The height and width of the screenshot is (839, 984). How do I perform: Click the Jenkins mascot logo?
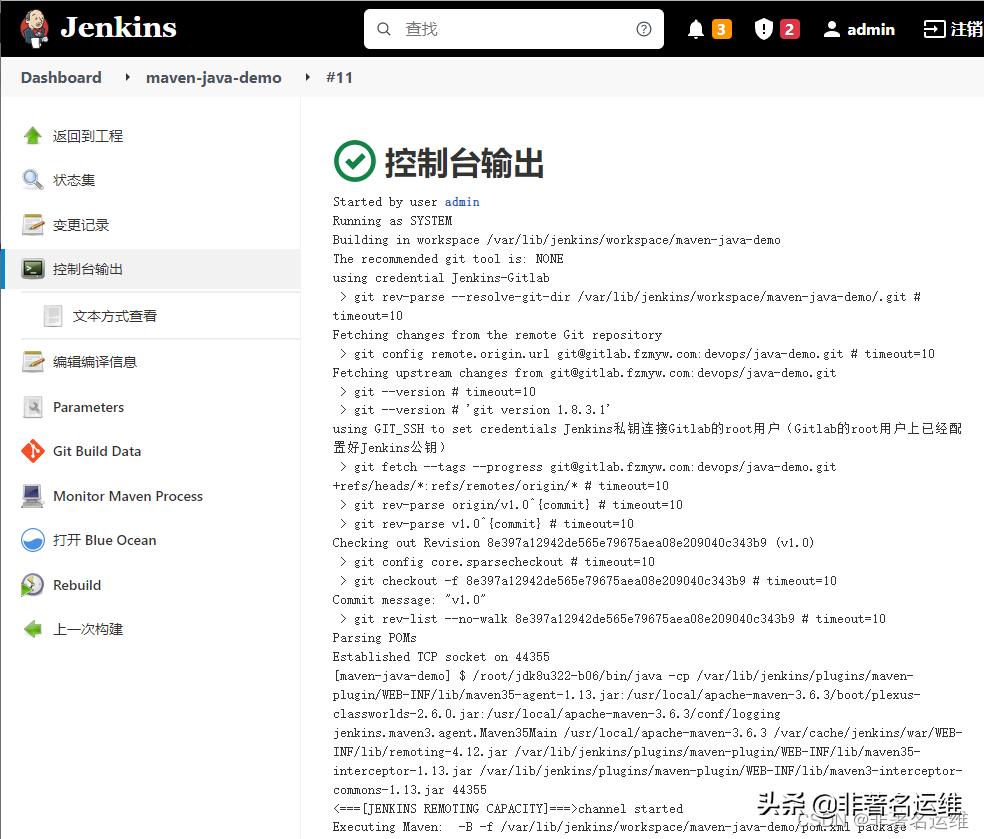(34, 28)
